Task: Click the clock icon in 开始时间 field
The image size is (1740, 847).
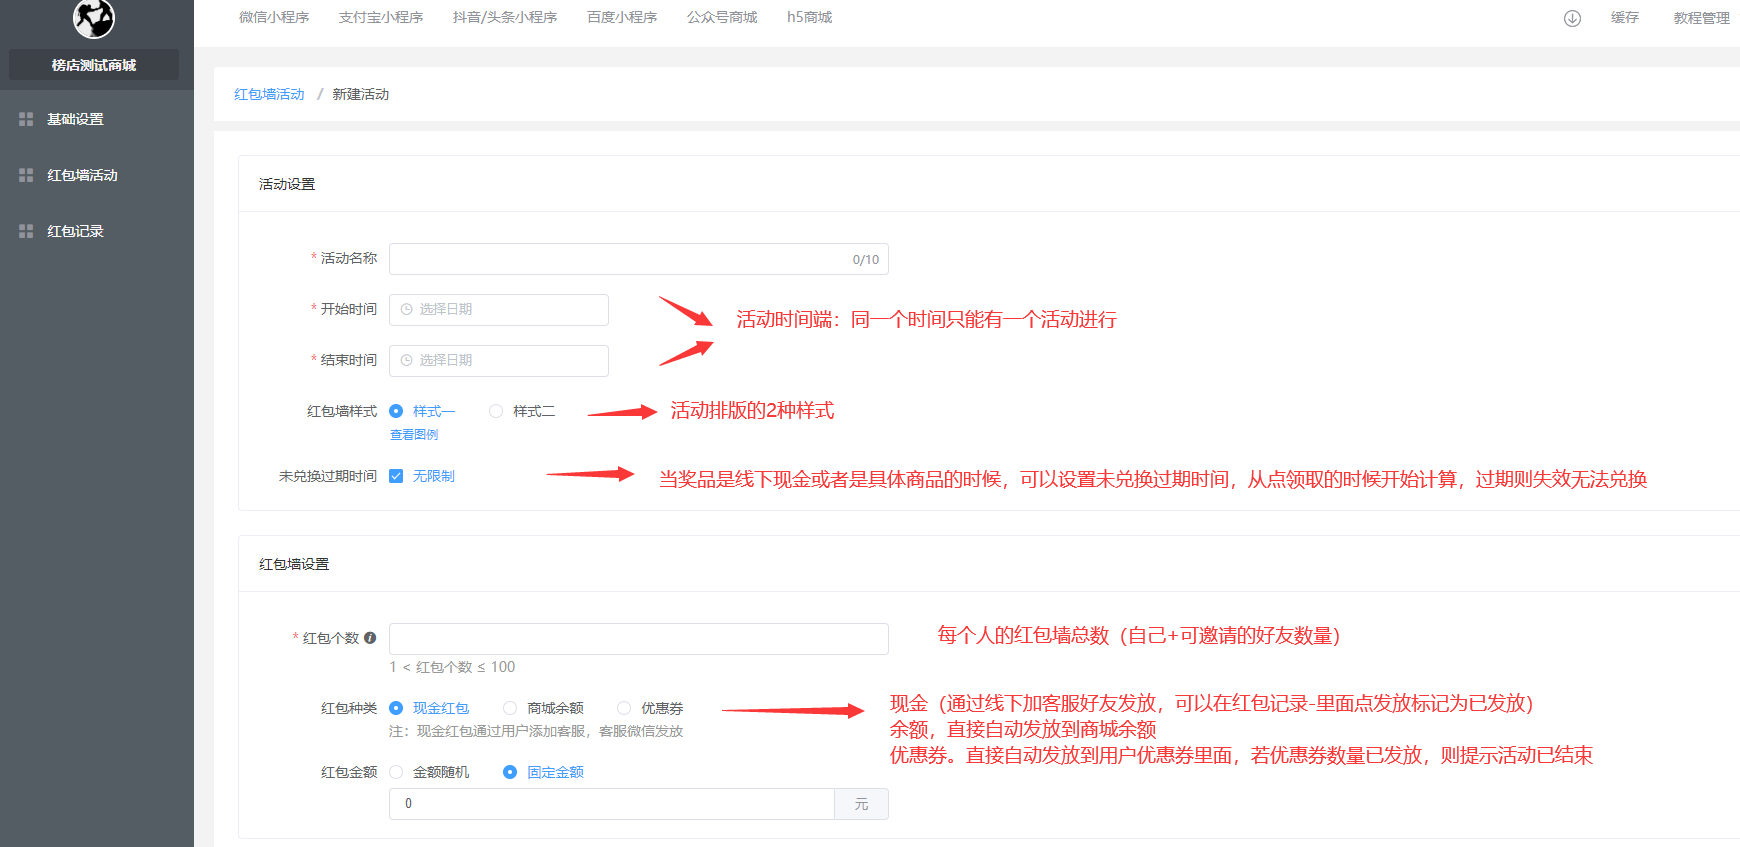Action: pos(406,310)
